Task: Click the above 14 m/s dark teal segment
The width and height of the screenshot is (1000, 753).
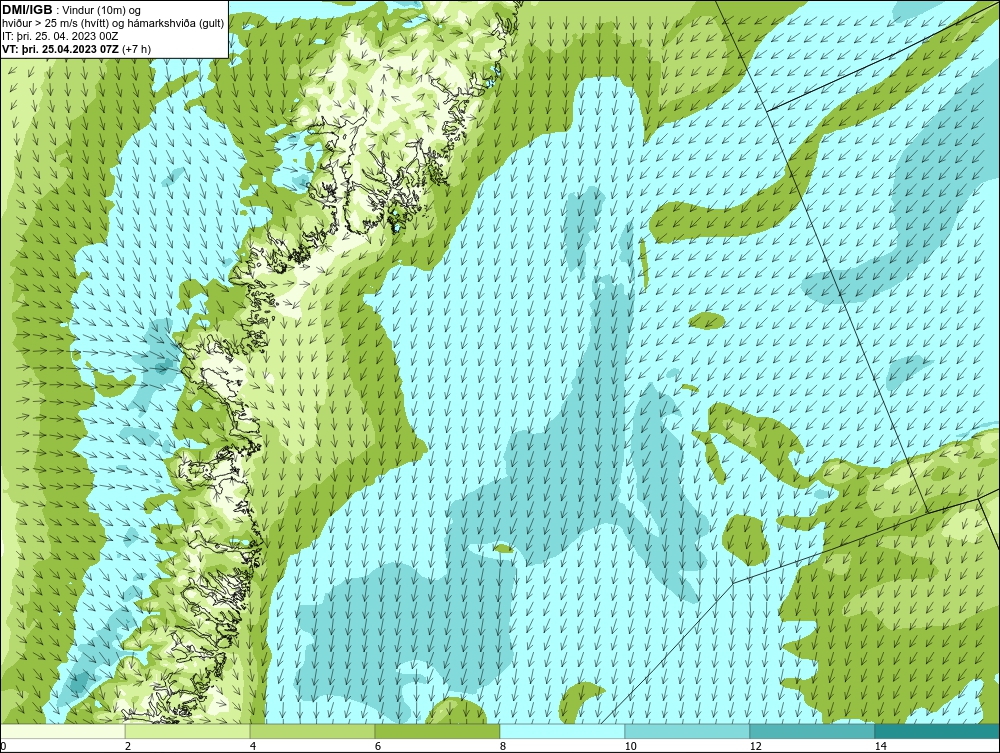Action: point(938,731)
